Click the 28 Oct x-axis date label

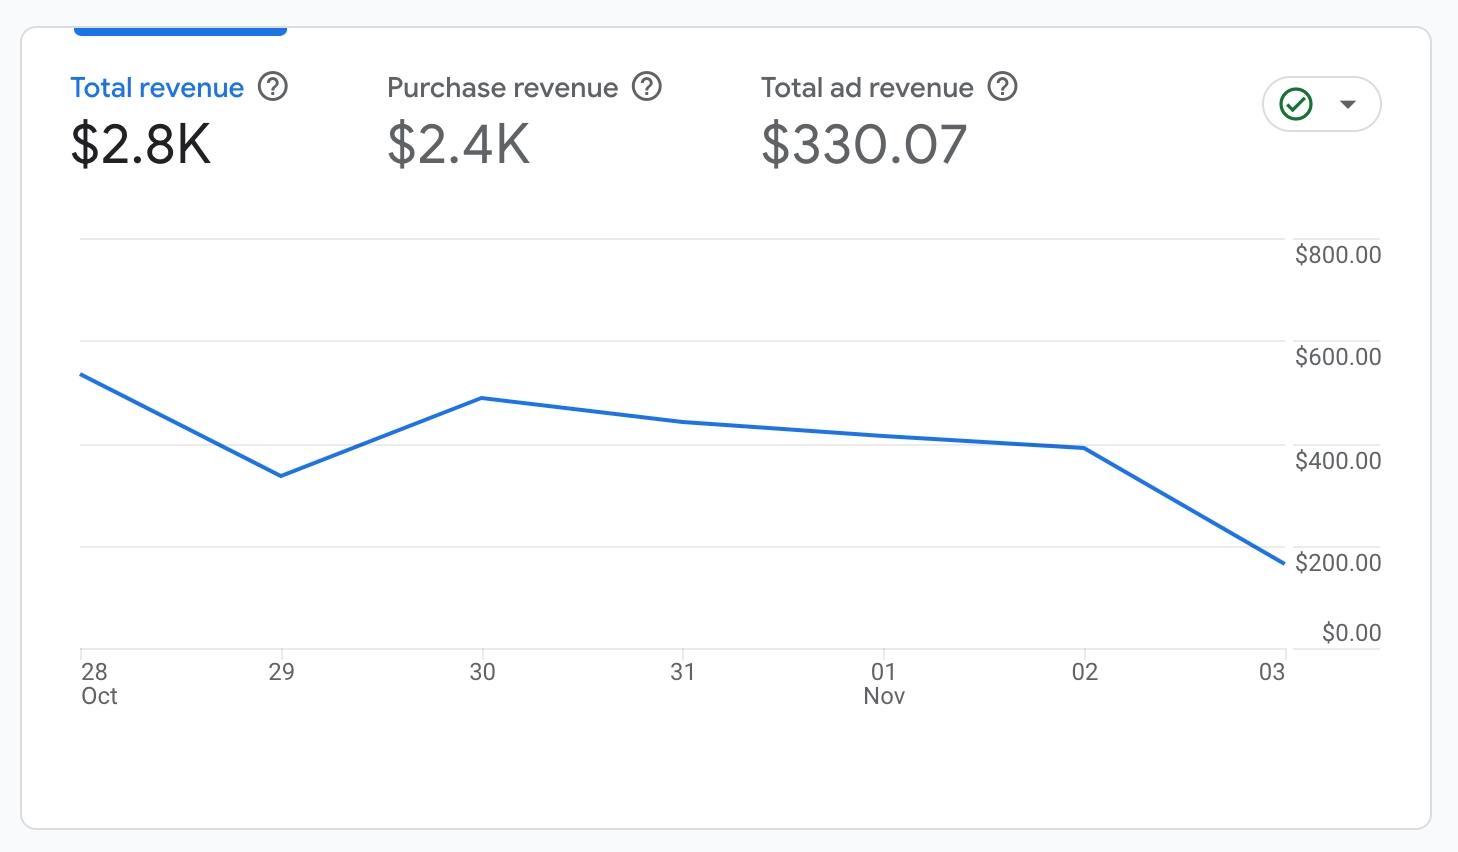click(x=98, y=684)
